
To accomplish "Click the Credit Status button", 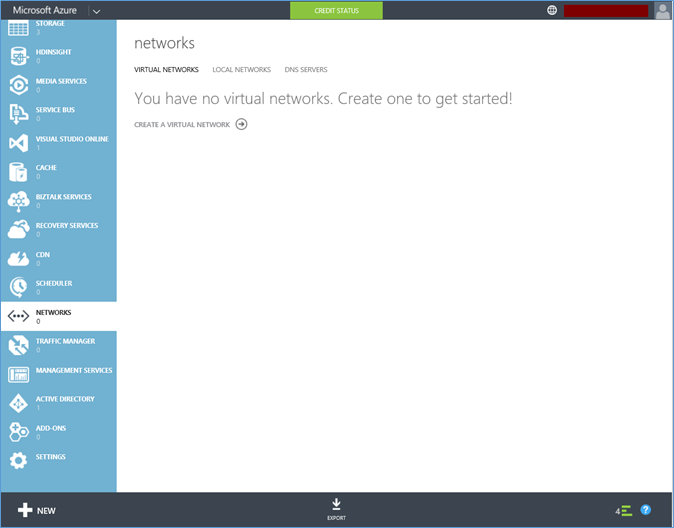I will (337, 10).
